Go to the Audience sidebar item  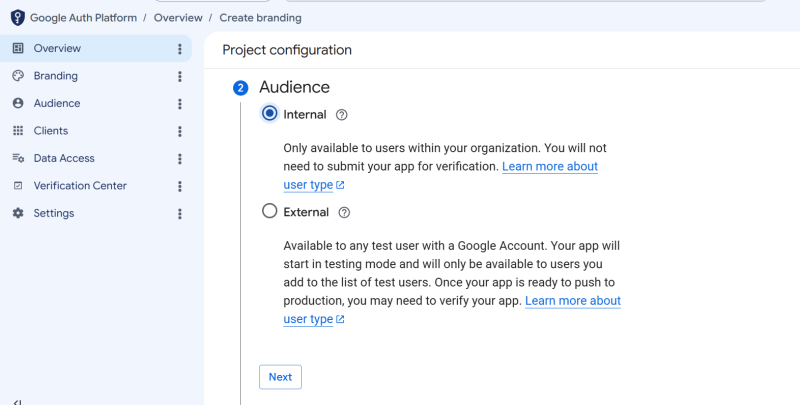point(96,104)
